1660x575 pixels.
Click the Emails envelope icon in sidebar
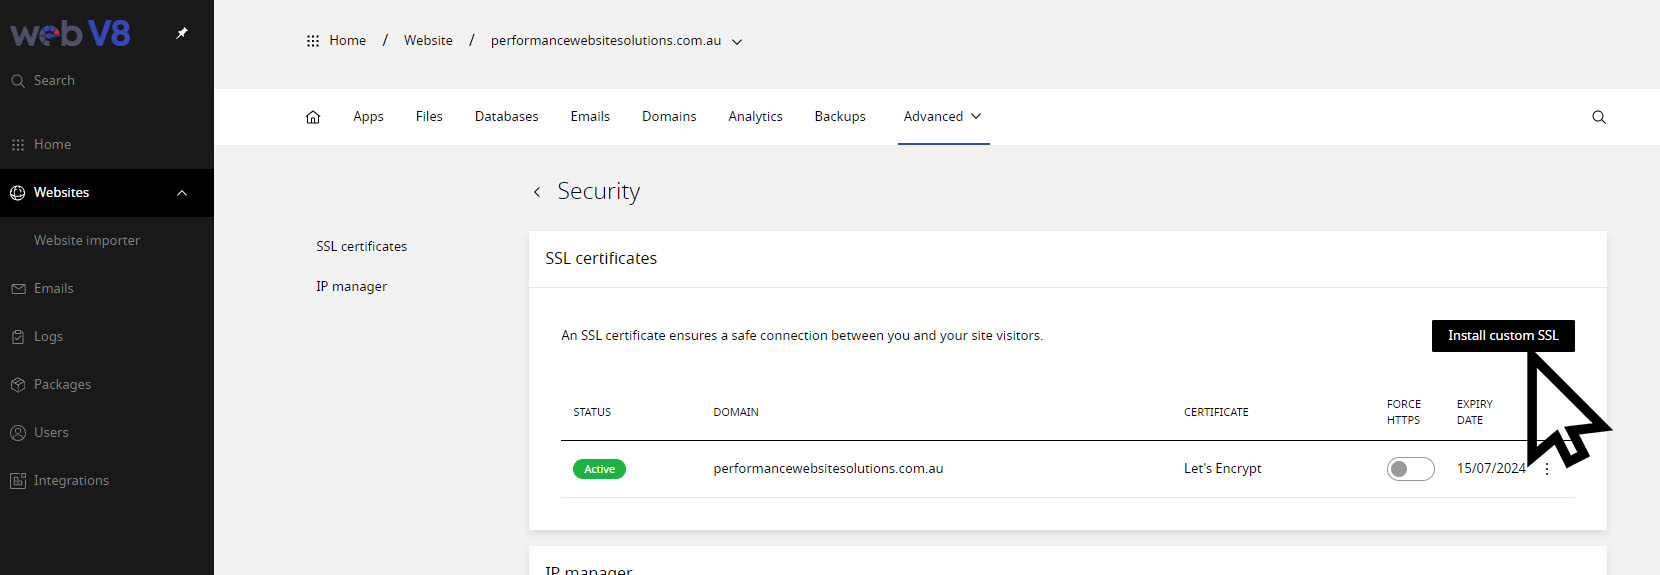click(x=18, y=289)
